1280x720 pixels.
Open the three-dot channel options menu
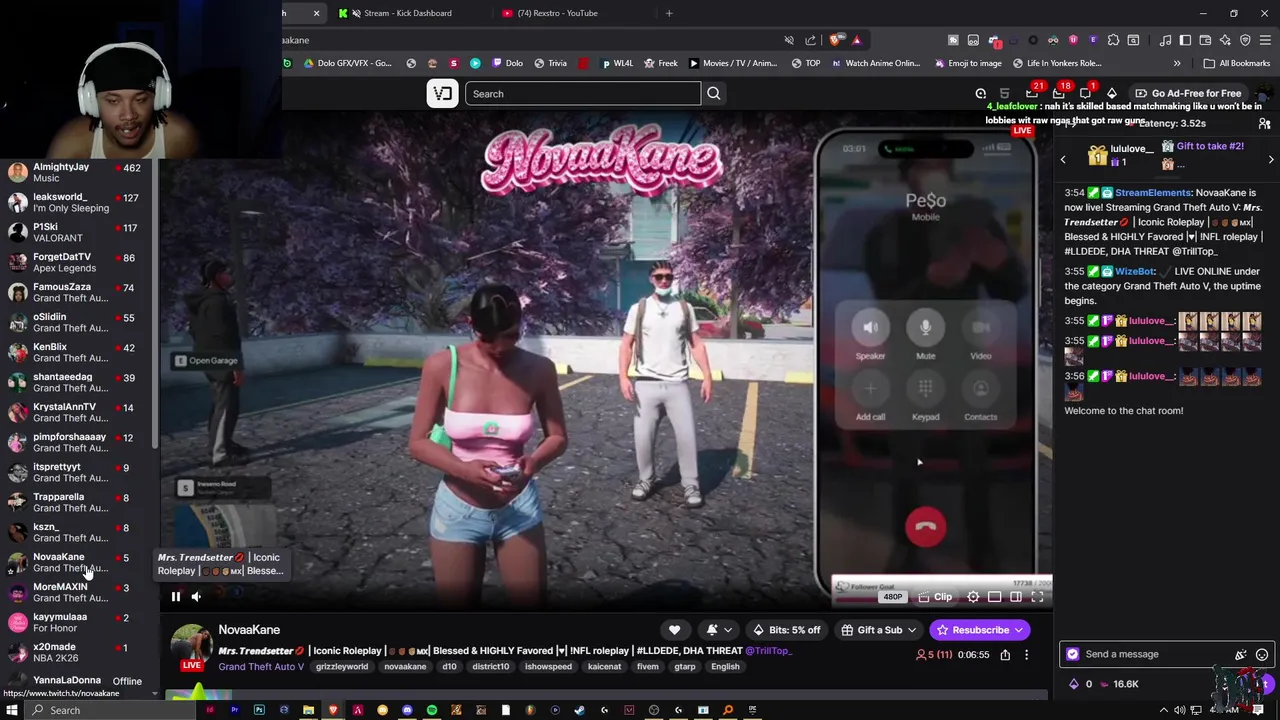tap(1026, 655)
